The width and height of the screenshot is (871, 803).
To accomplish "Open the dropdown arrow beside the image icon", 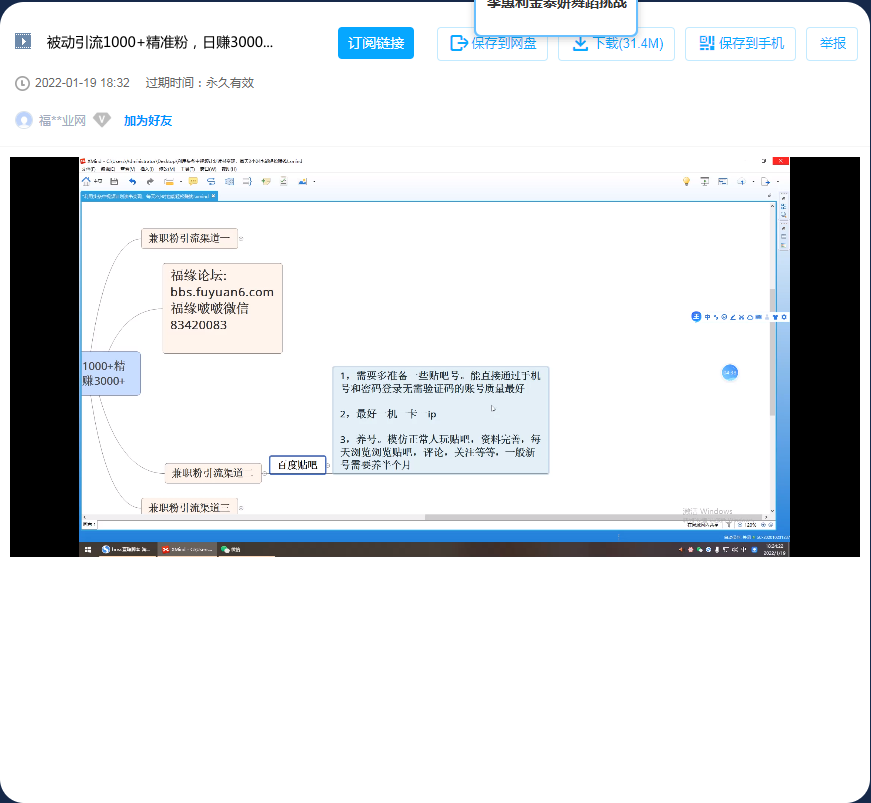I will click(314, 182).
